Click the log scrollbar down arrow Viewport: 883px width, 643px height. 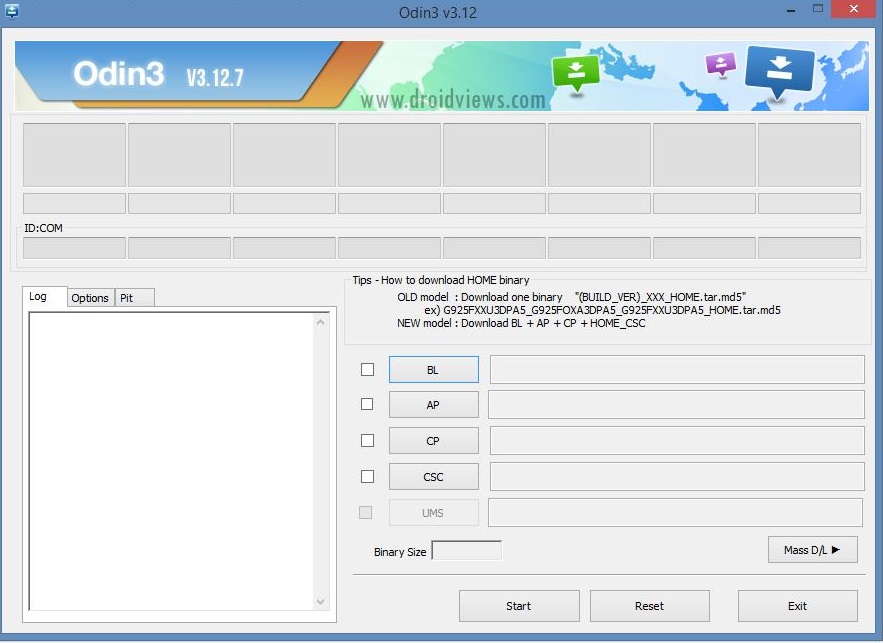click(x=320, y=602)
